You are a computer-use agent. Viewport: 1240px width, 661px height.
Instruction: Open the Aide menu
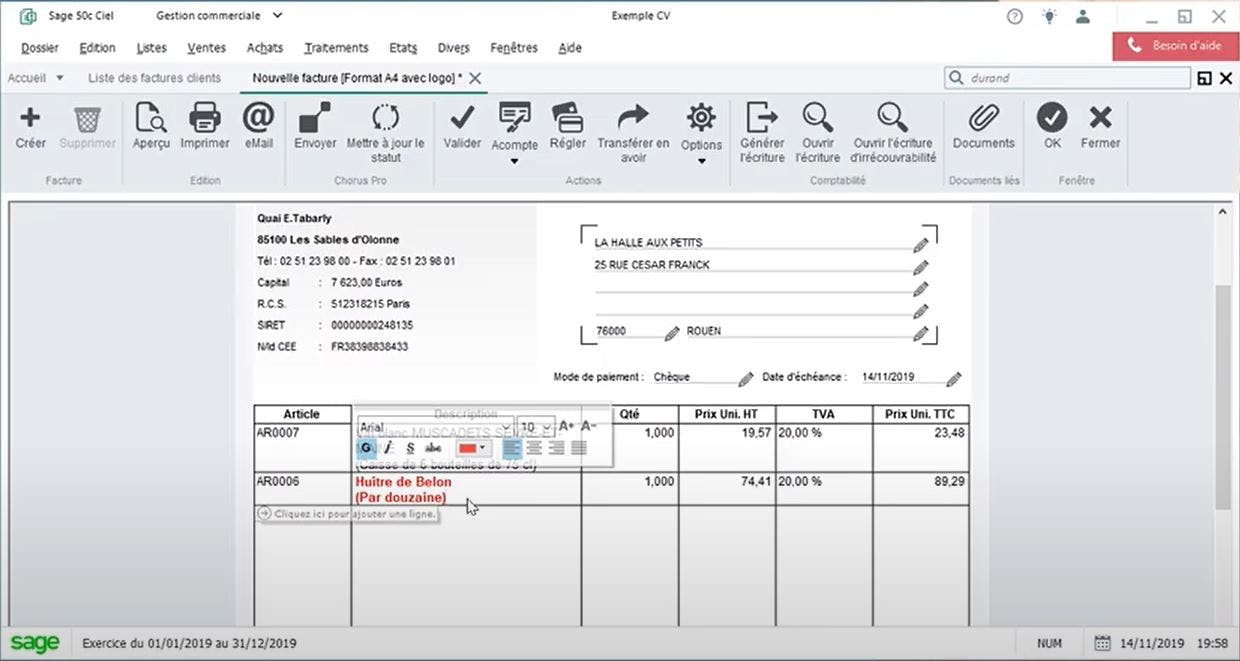[x=570, y=48]
